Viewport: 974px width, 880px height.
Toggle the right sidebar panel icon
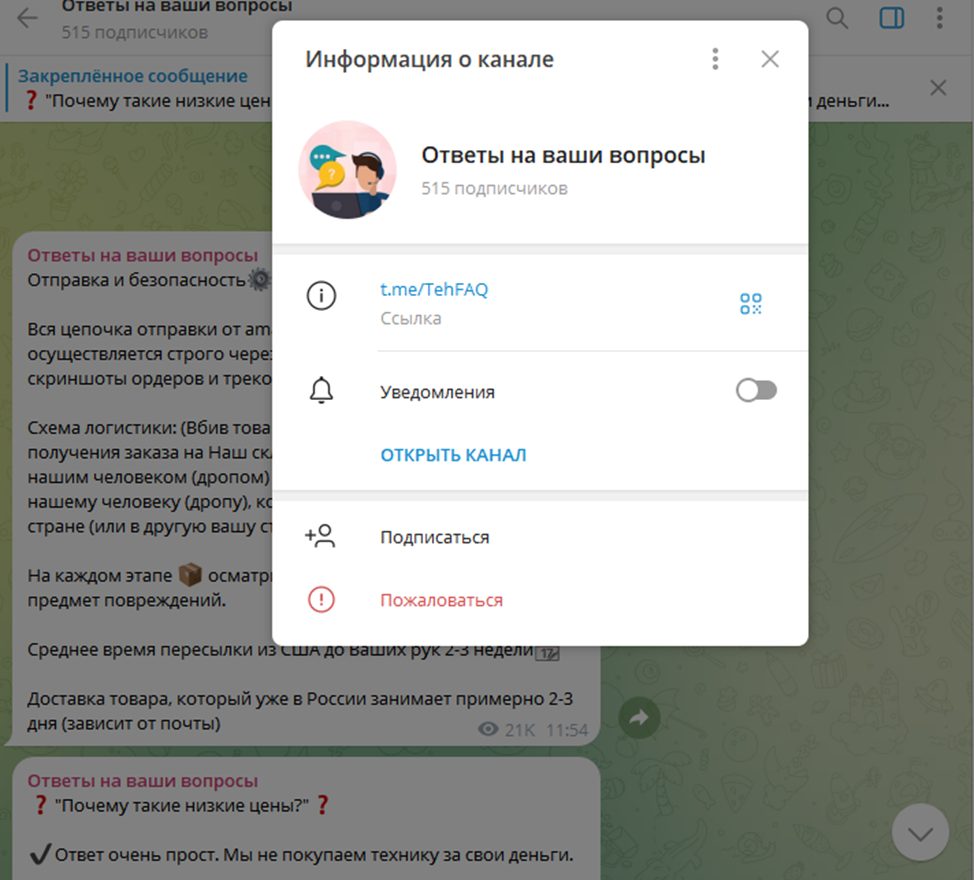891,17
